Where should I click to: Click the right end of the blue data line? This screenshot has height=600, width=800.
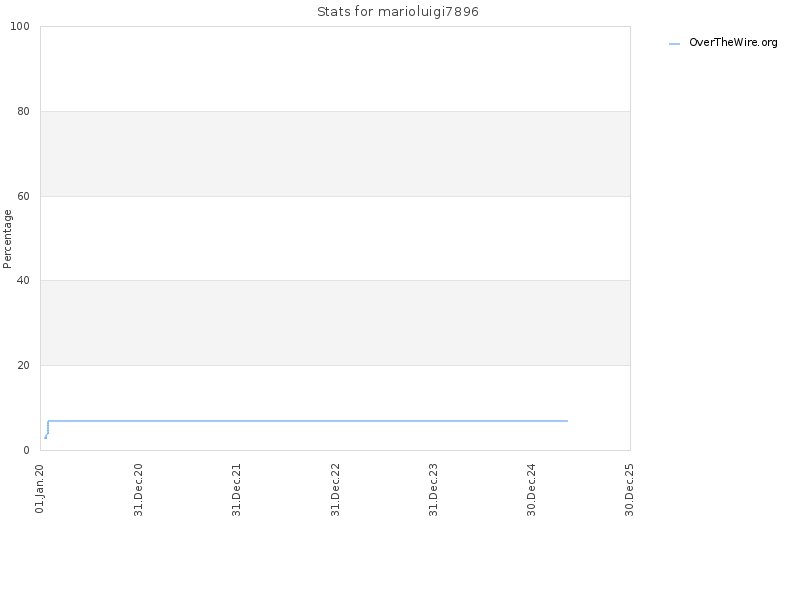567,421
